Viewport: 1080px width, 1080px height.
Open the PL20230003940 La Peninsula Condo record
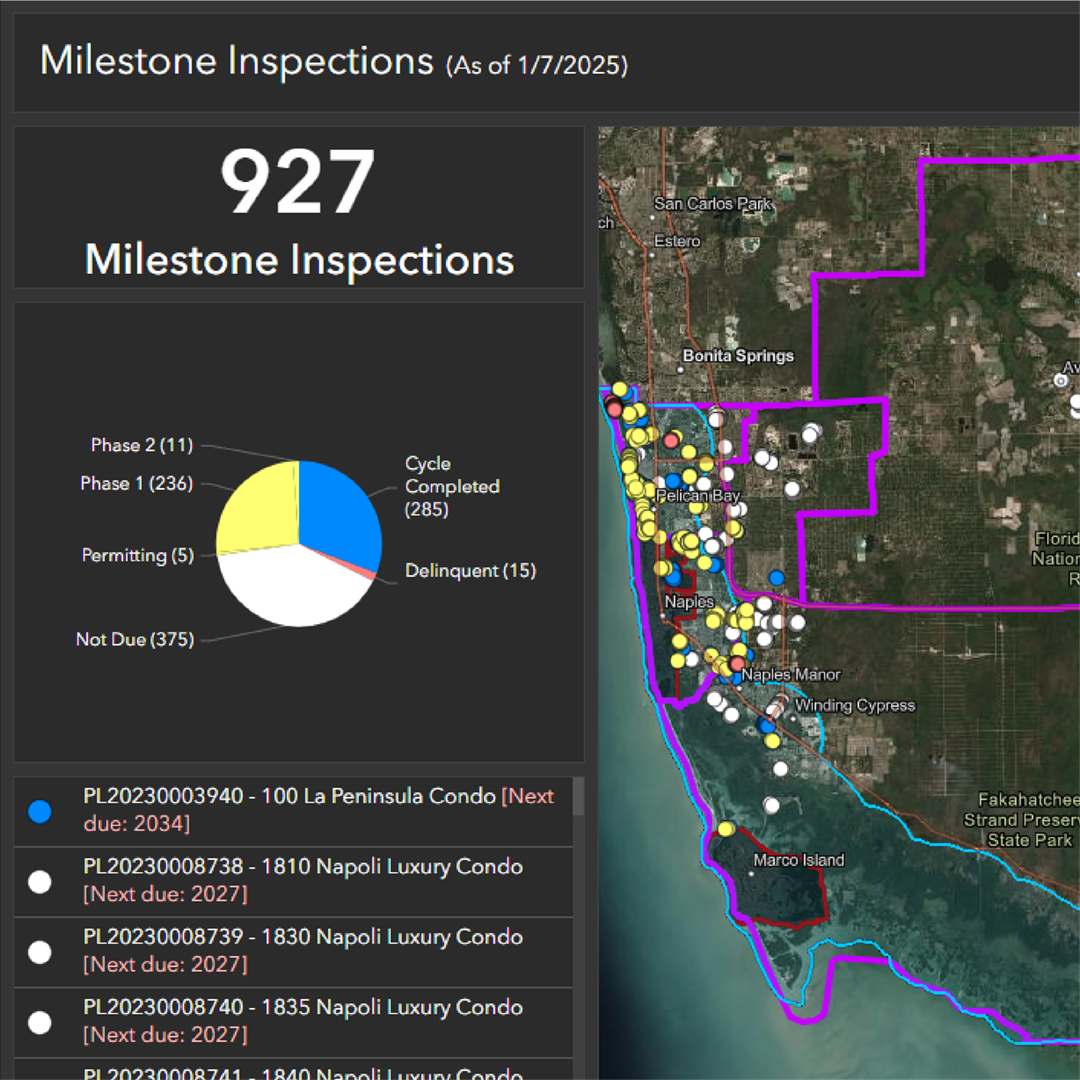click(318, 809)
